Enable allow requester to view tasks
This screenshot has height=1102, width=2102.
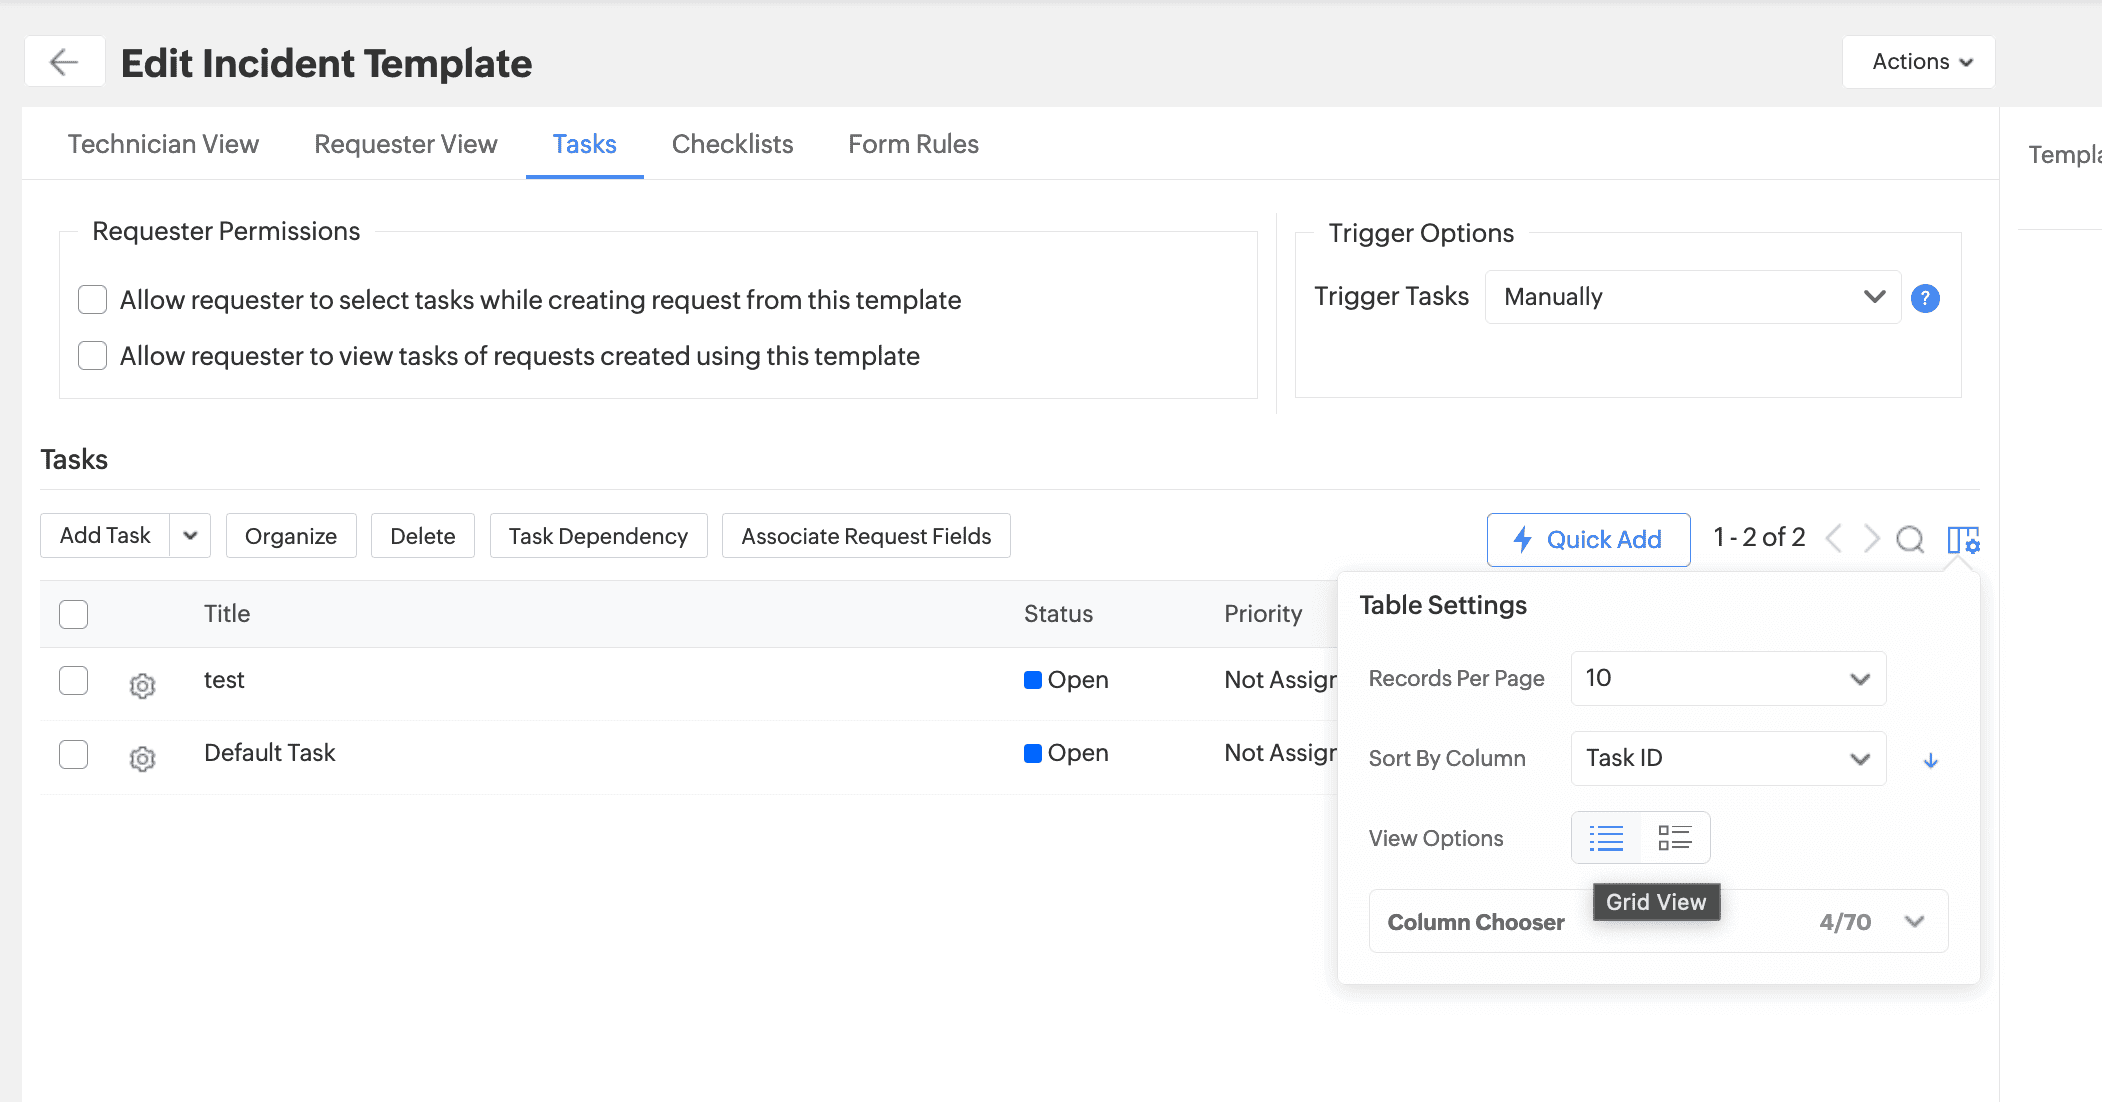tap(93, 356)
